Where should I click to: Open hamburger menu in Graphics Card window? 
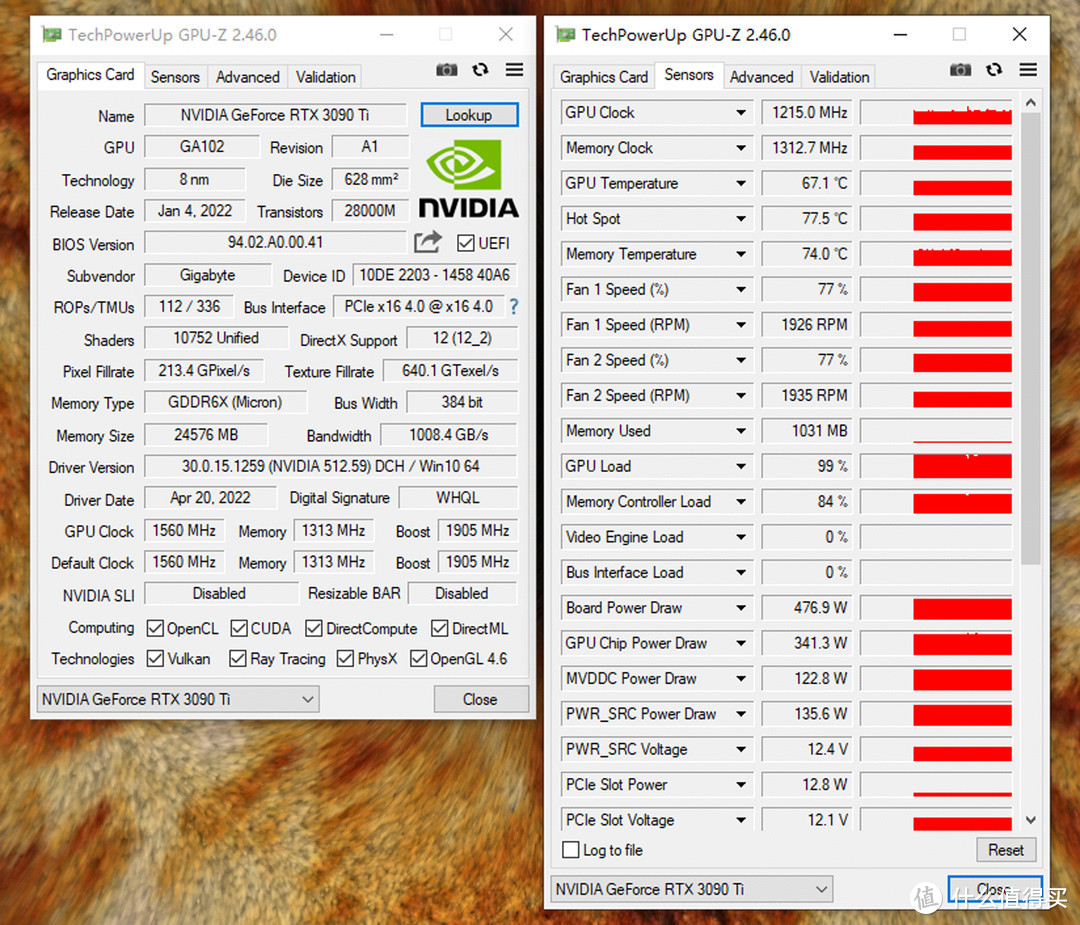[x=515, y=70]
